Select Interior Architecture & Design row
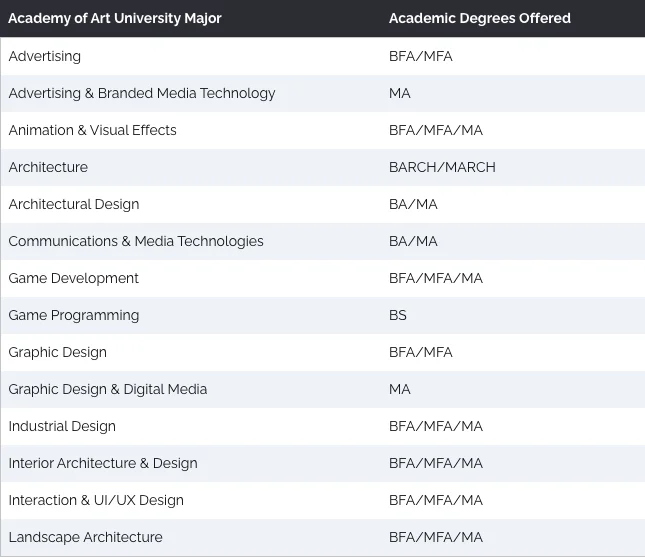Image resolution: width=645 pixels, height=557 pixels. pyautogui.click(x=103, y=463)
